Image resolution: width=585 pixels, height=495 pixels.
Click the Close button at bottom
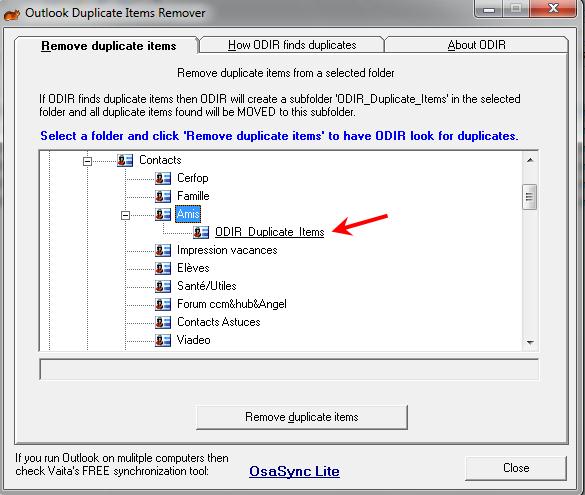[516, 468]
